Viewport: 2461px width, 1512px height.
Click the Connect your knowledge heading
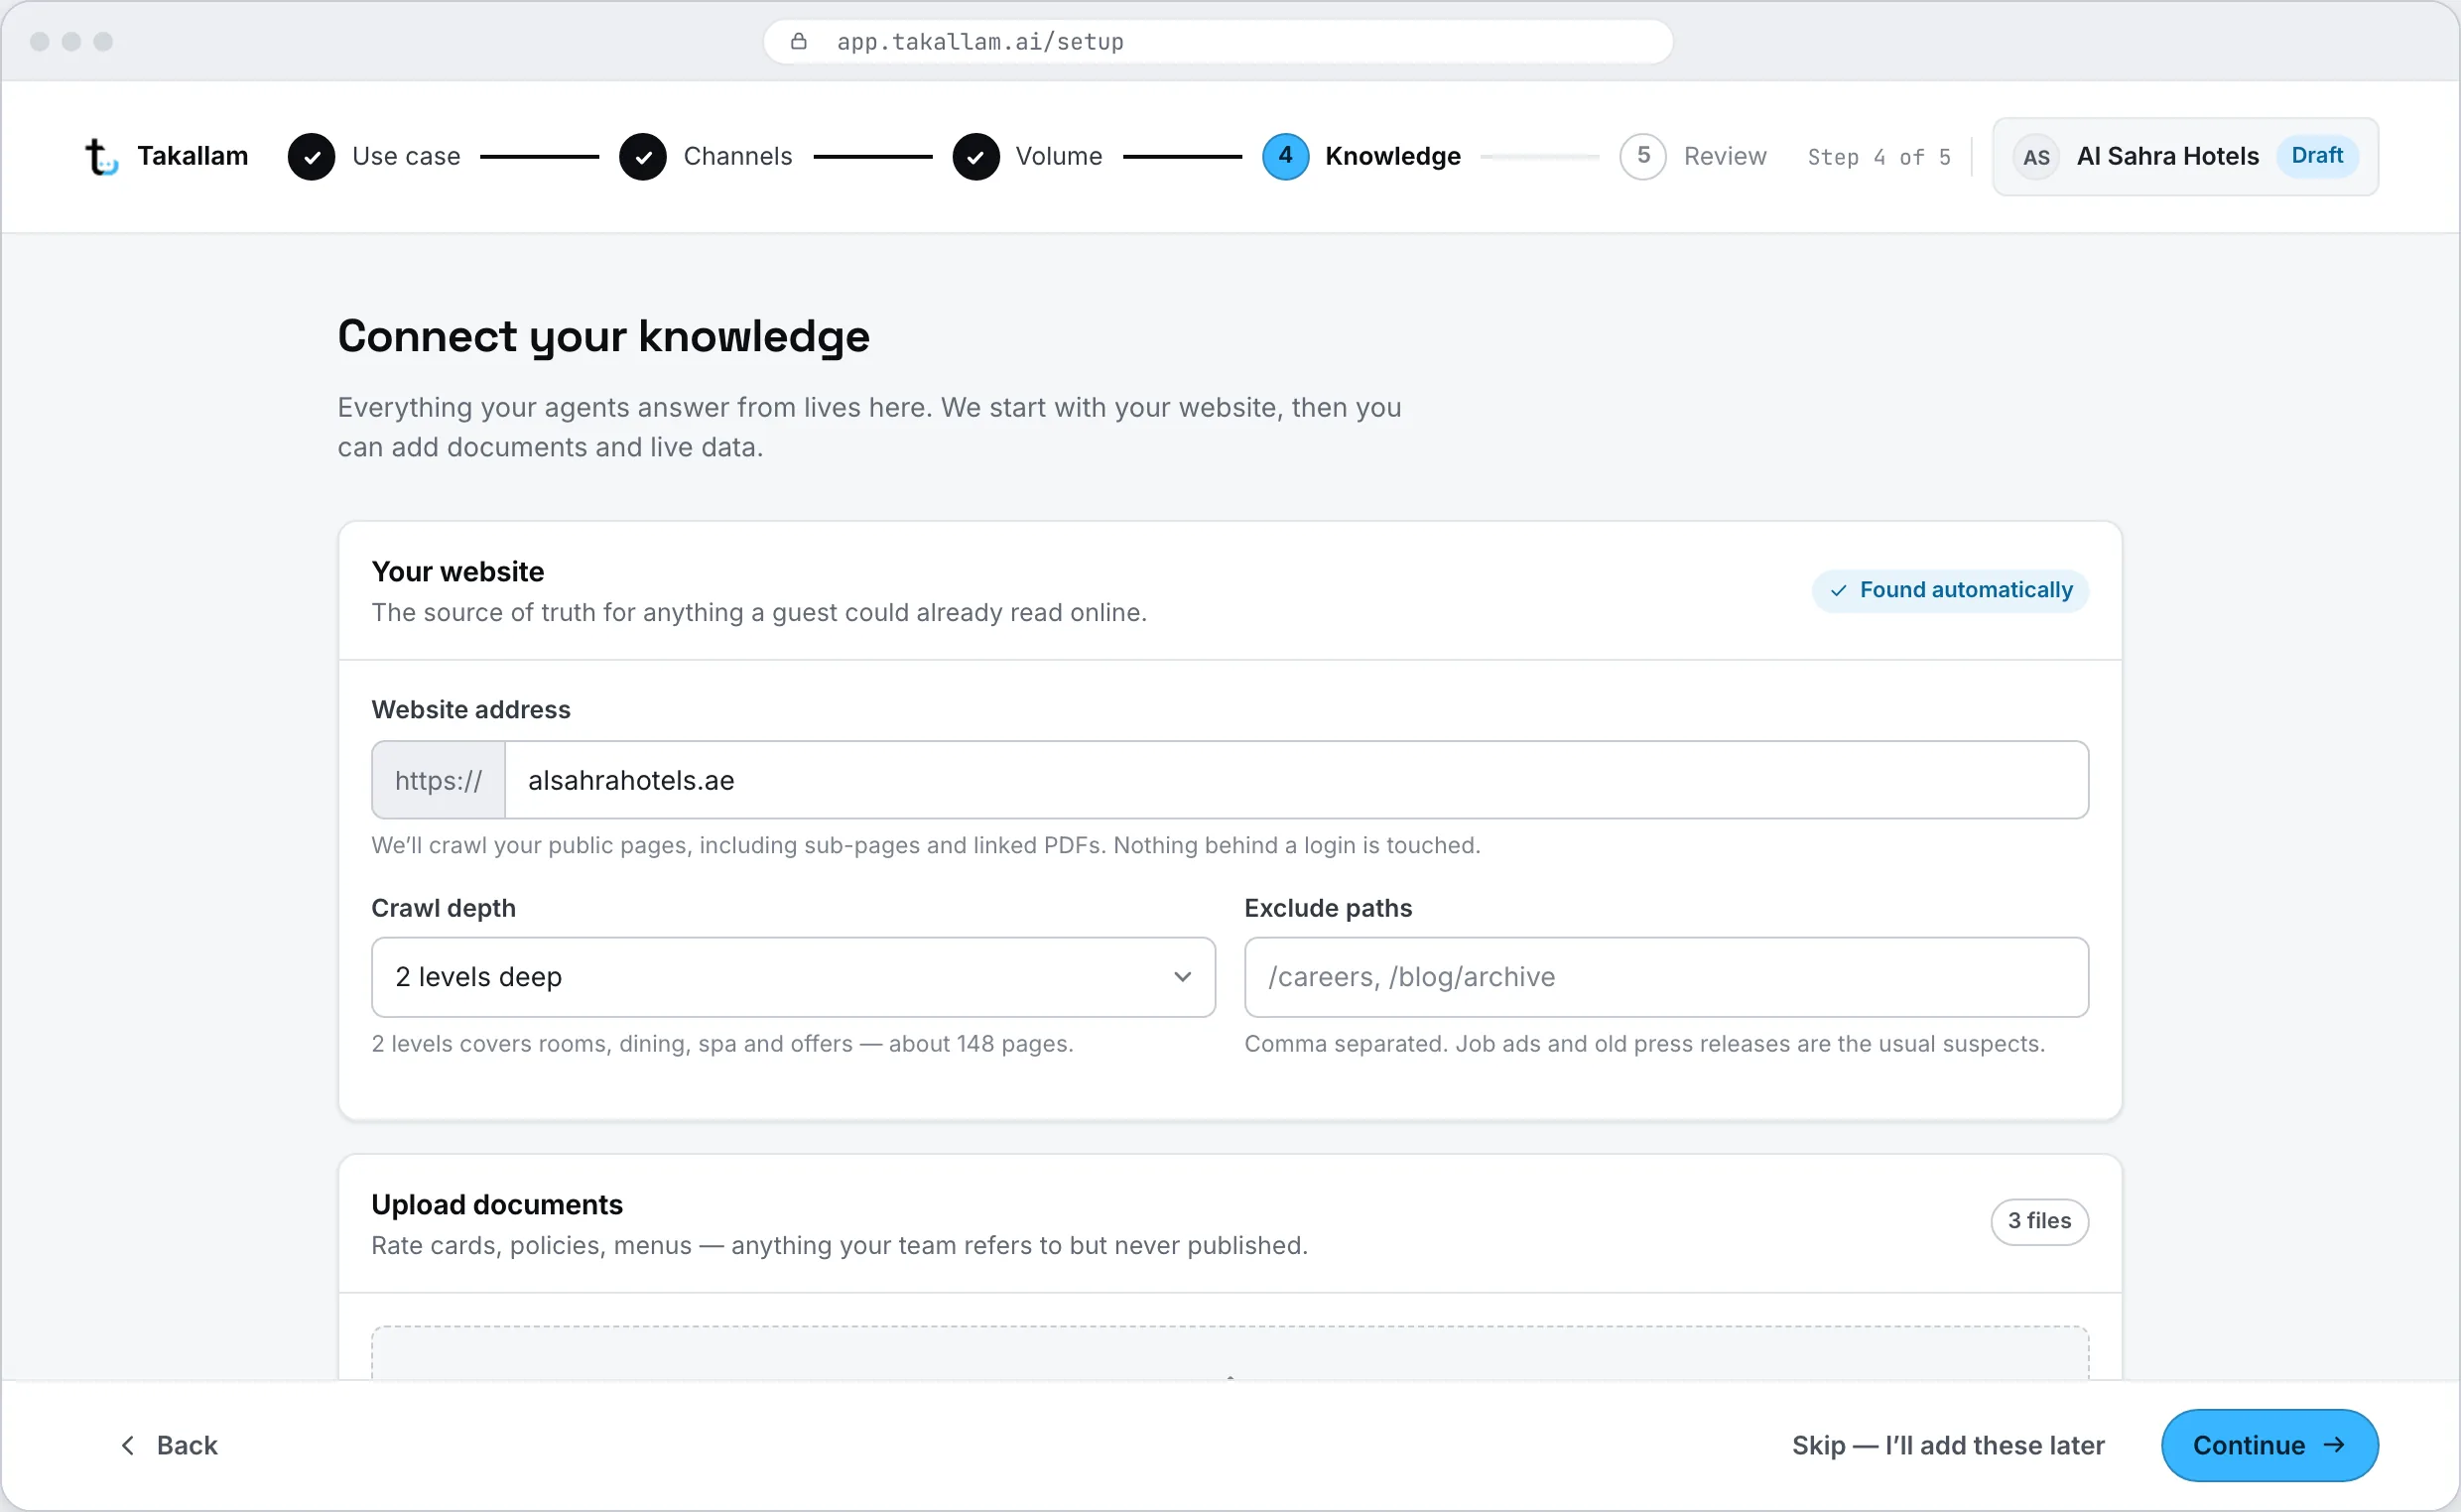tap(603, 337)
